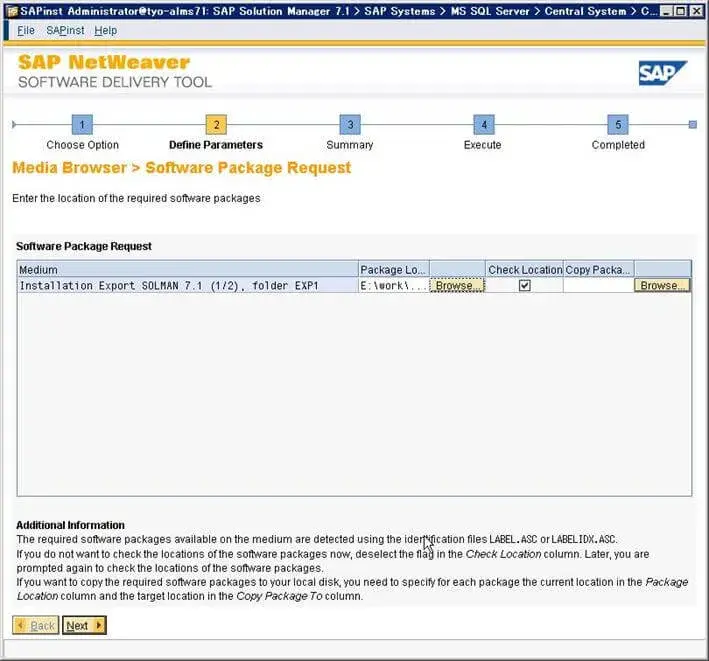Click the roadmap start arrow marker
This screenshot has height=661, width=709.
point(14,124)
